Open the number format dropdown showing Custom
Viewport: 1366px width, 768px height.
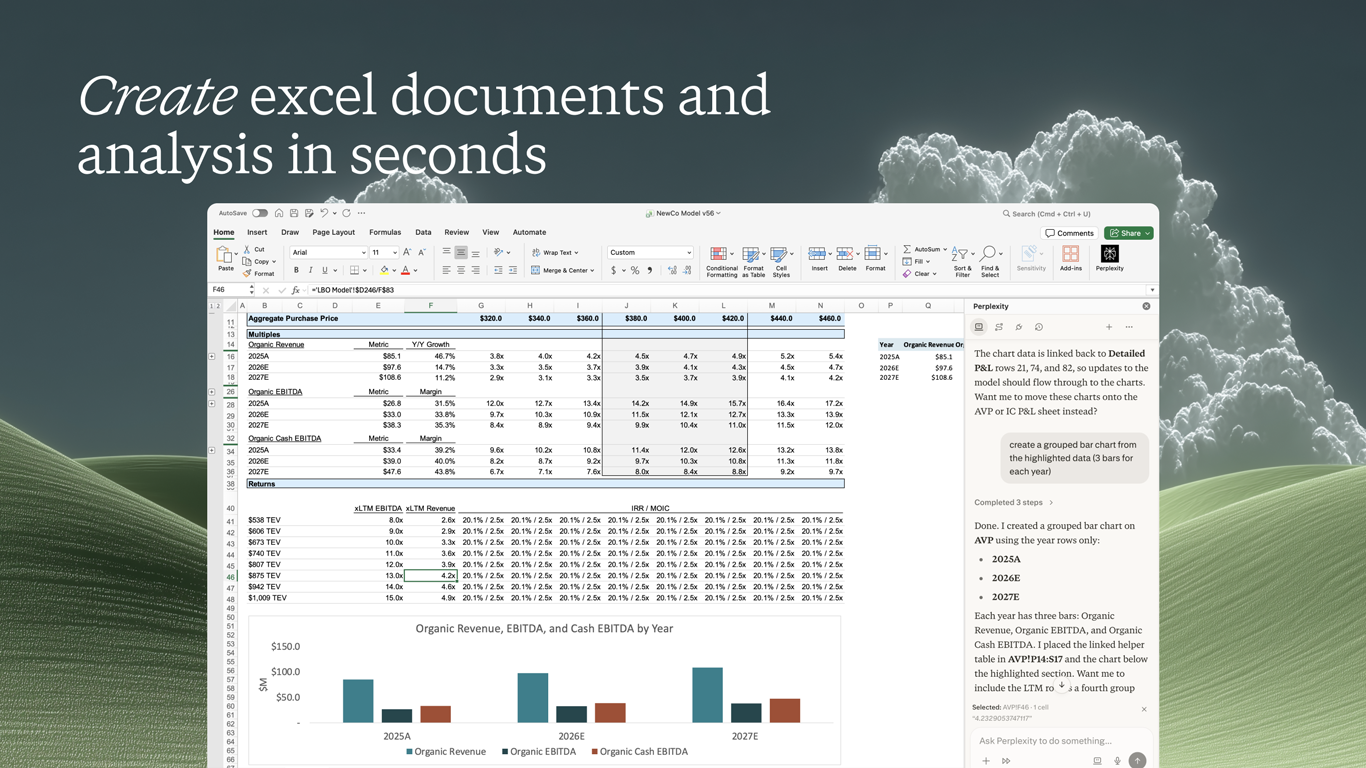(650, 252)
